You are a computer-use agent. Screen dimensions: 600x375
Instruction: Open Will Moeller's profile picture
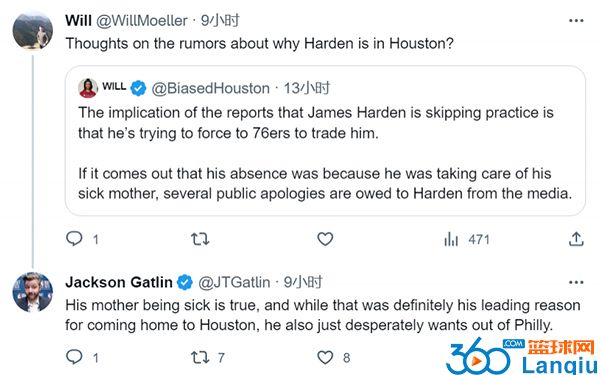(33, 30)
